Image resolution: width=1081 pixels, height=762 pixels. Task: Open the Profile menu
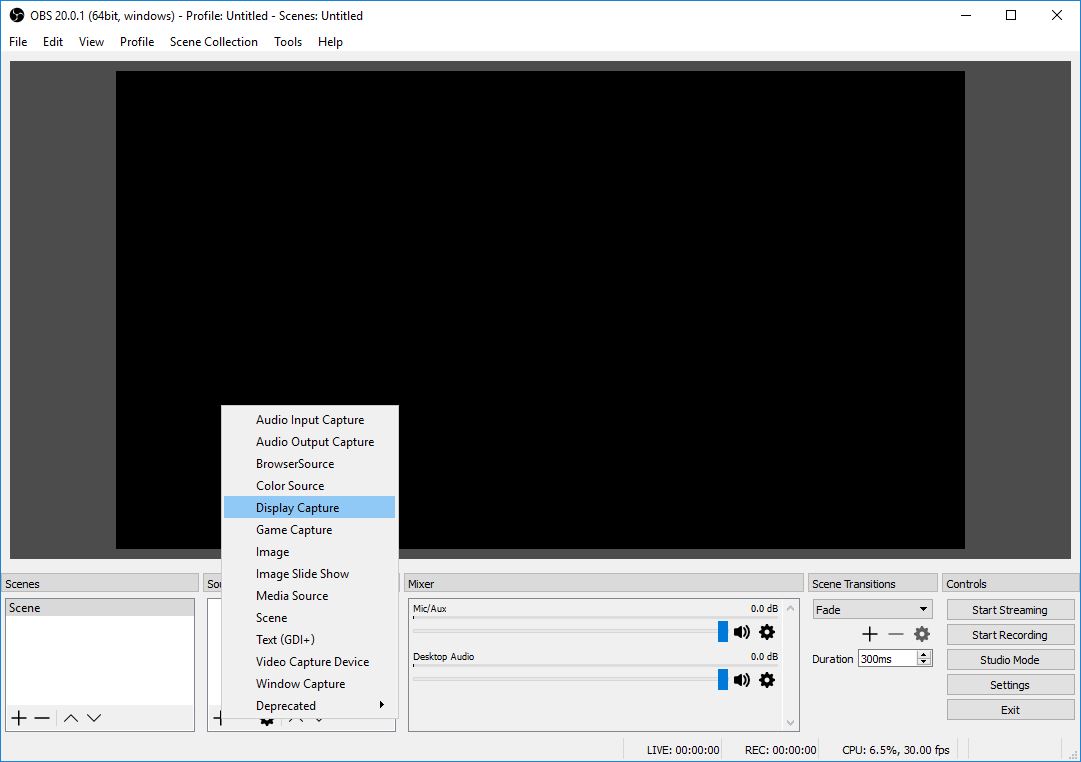pyautogui.click(x=137, y=41)
